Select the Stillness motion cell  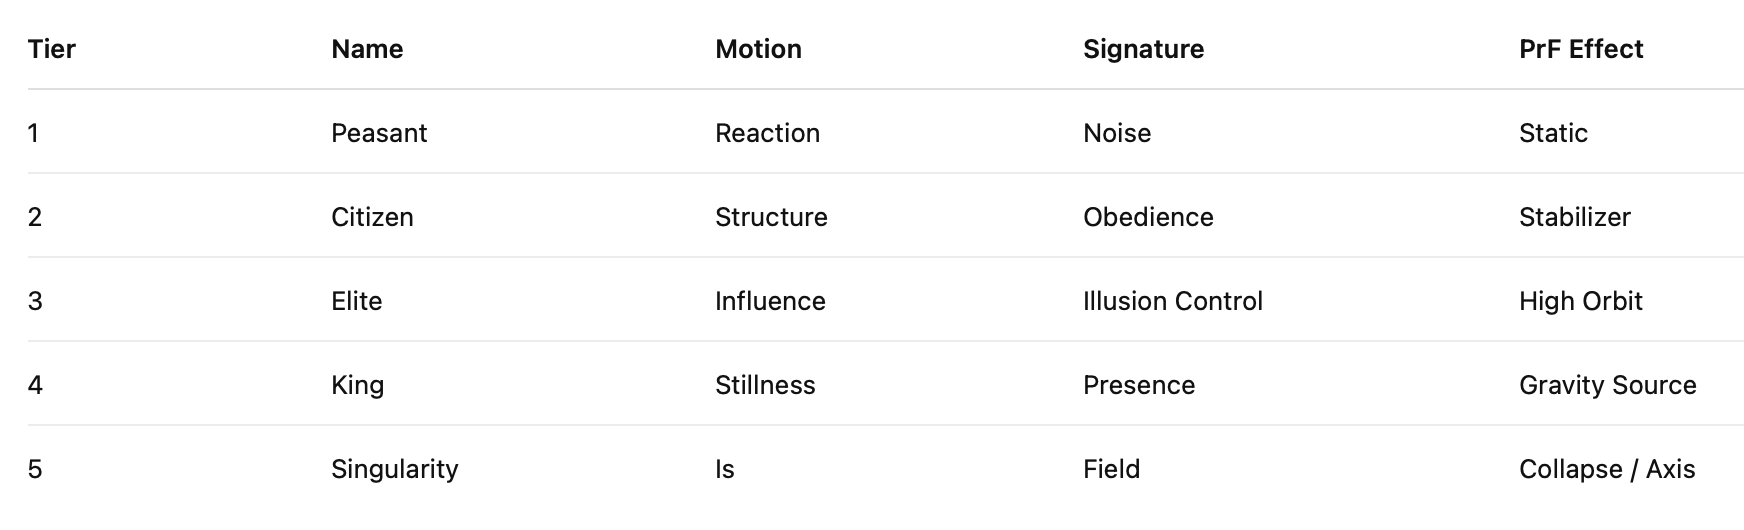pyautogui.click(x=765, y=385)
